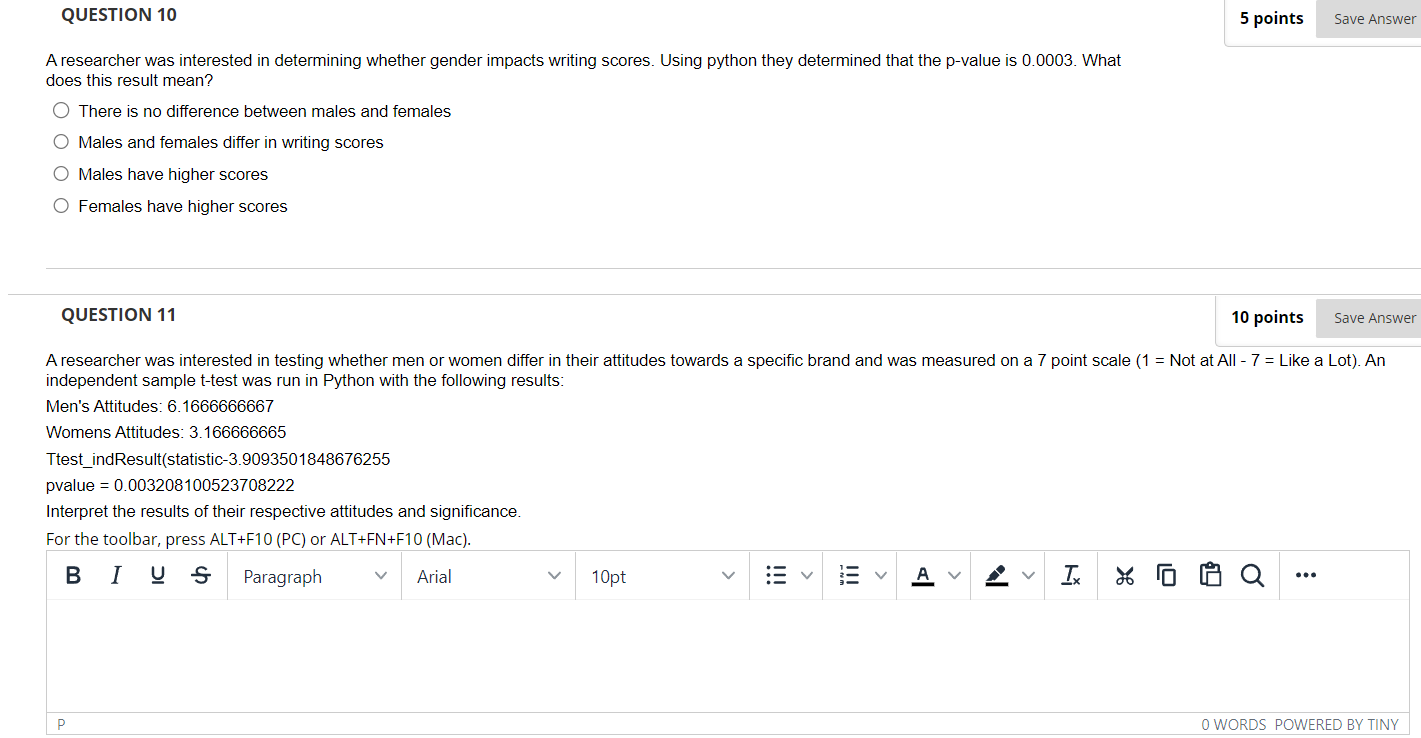The image size is (1421, 738).
Task: Select 'There is no difference between males and females'
Action: (61, 110)
